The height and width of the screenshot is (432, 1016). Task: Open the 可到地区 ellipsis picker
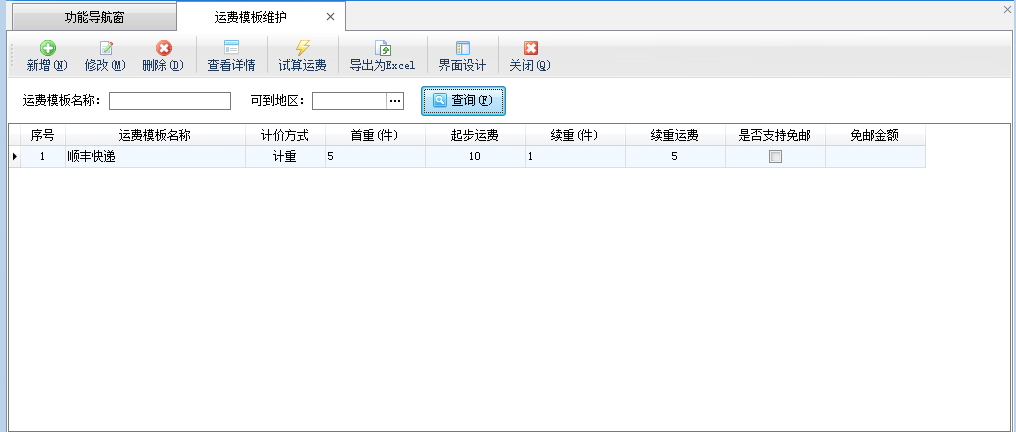pyautogui.click(x=395, y=101)
